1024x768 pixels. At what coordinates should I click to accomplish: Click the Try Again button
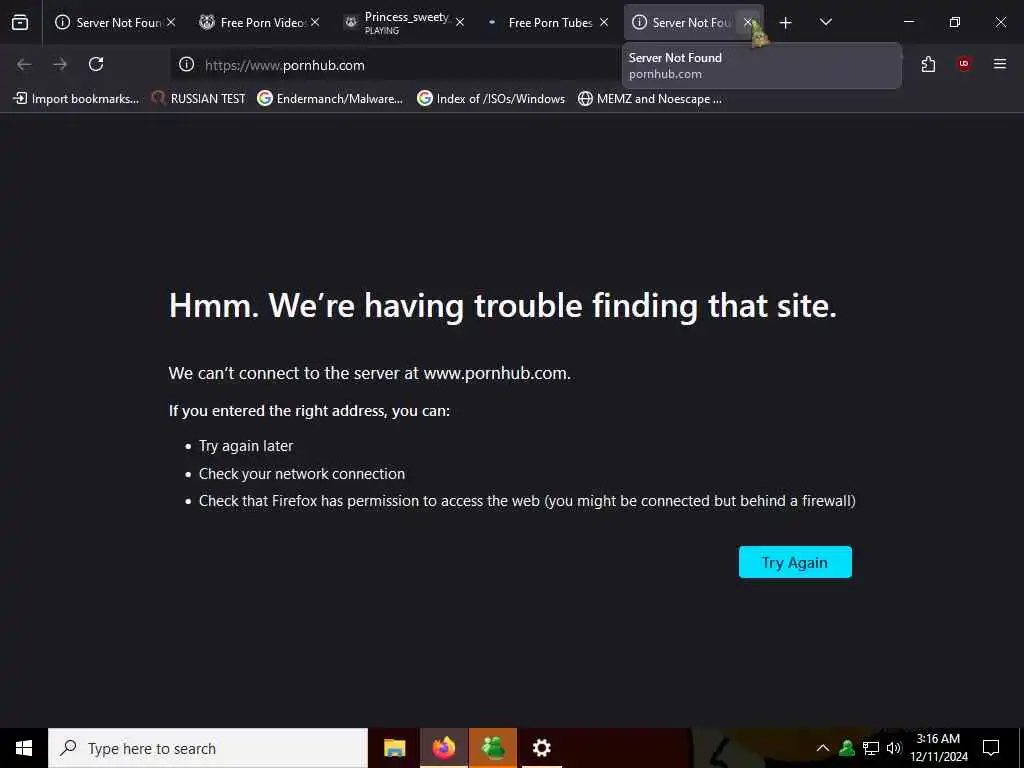click(795, 562)
